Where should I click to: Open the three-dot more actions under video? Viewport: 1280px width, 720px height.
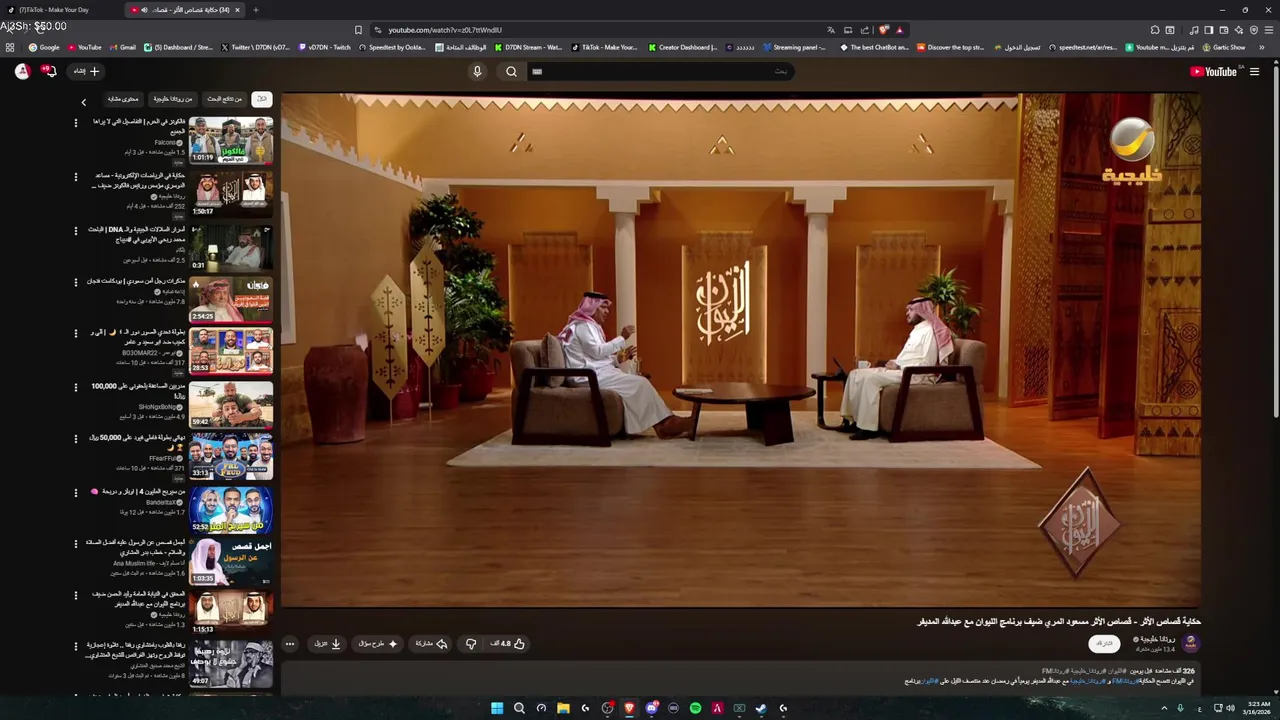(x=290, y=644)
